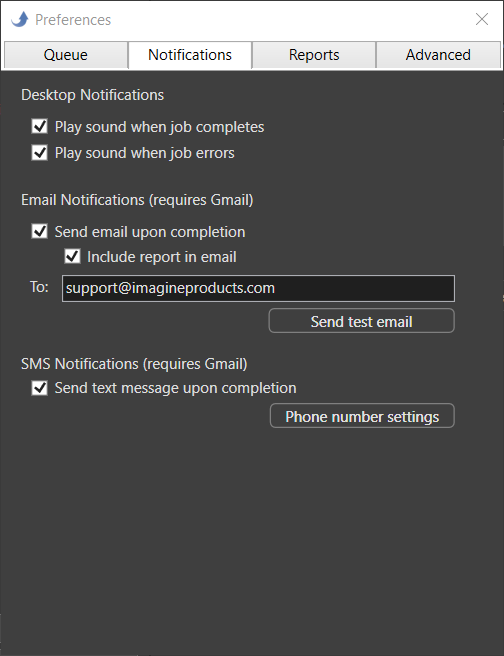The image size is (504, 656).
Task: Uncheck play sound when job errors
Action: (40, 152)
